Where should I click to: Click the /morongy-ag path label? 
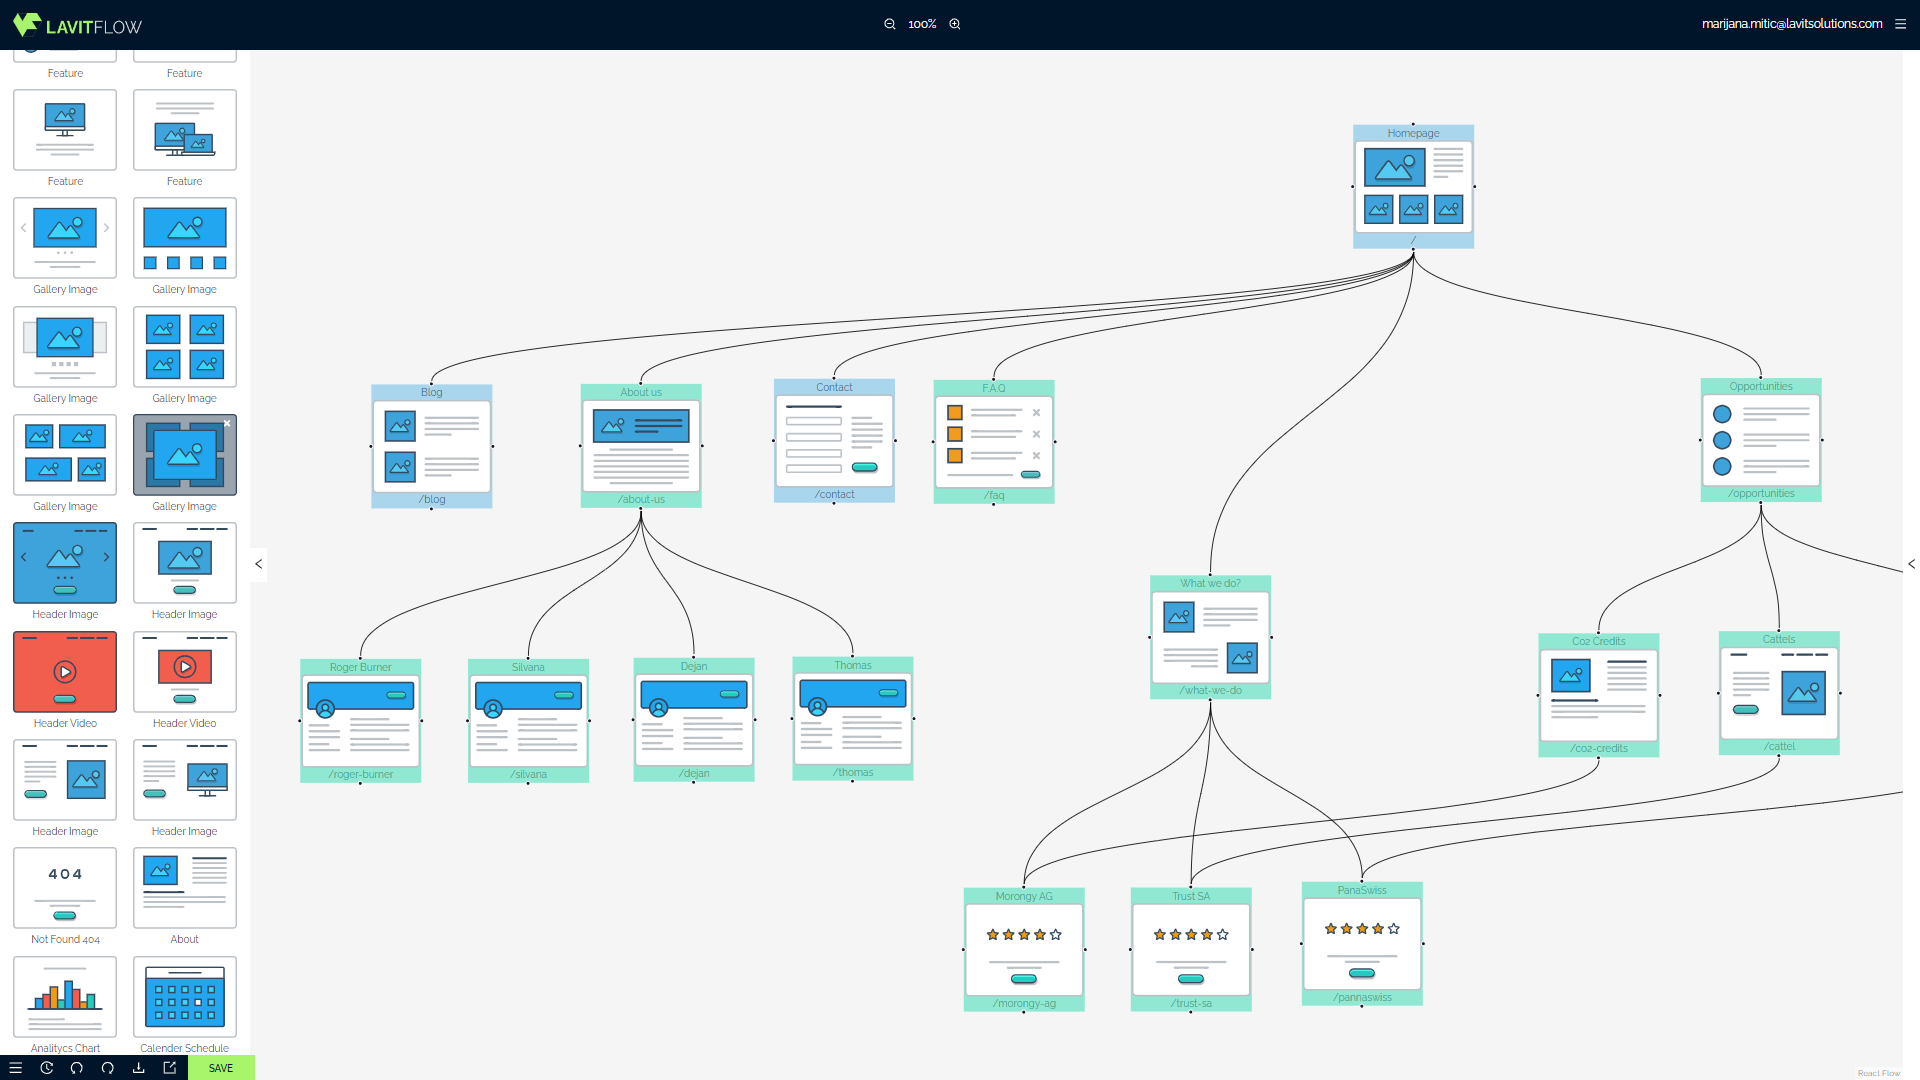click(1024, 1003)
